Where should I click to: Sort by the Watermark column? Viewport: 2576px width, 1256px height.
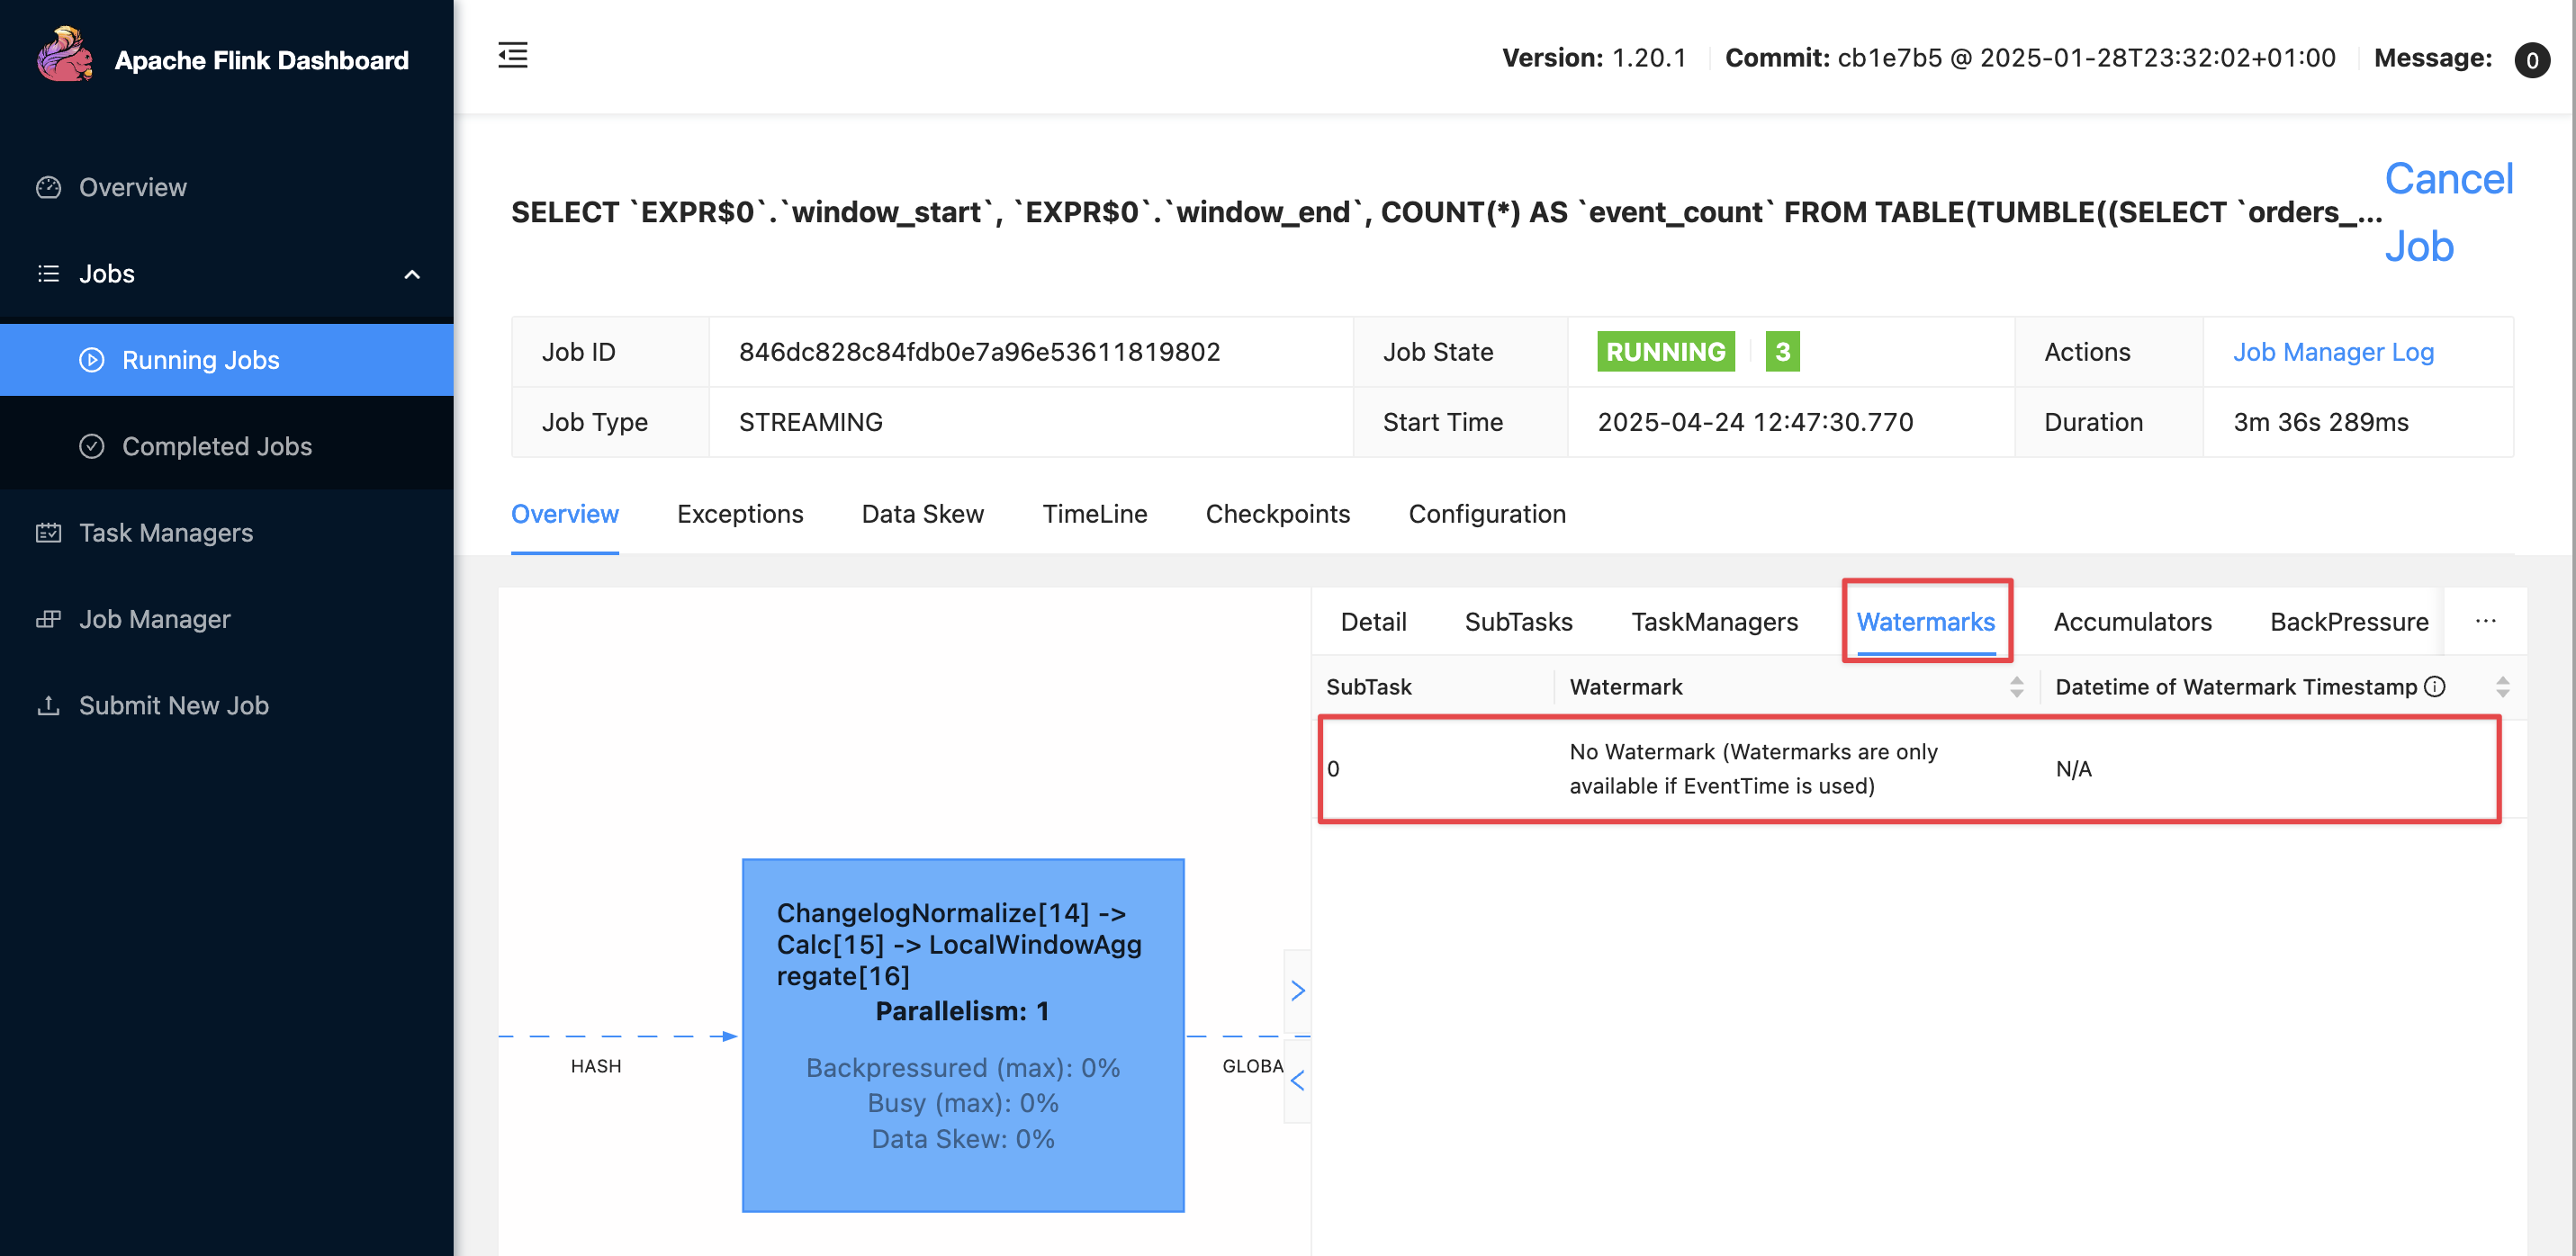click(2016, 686)
